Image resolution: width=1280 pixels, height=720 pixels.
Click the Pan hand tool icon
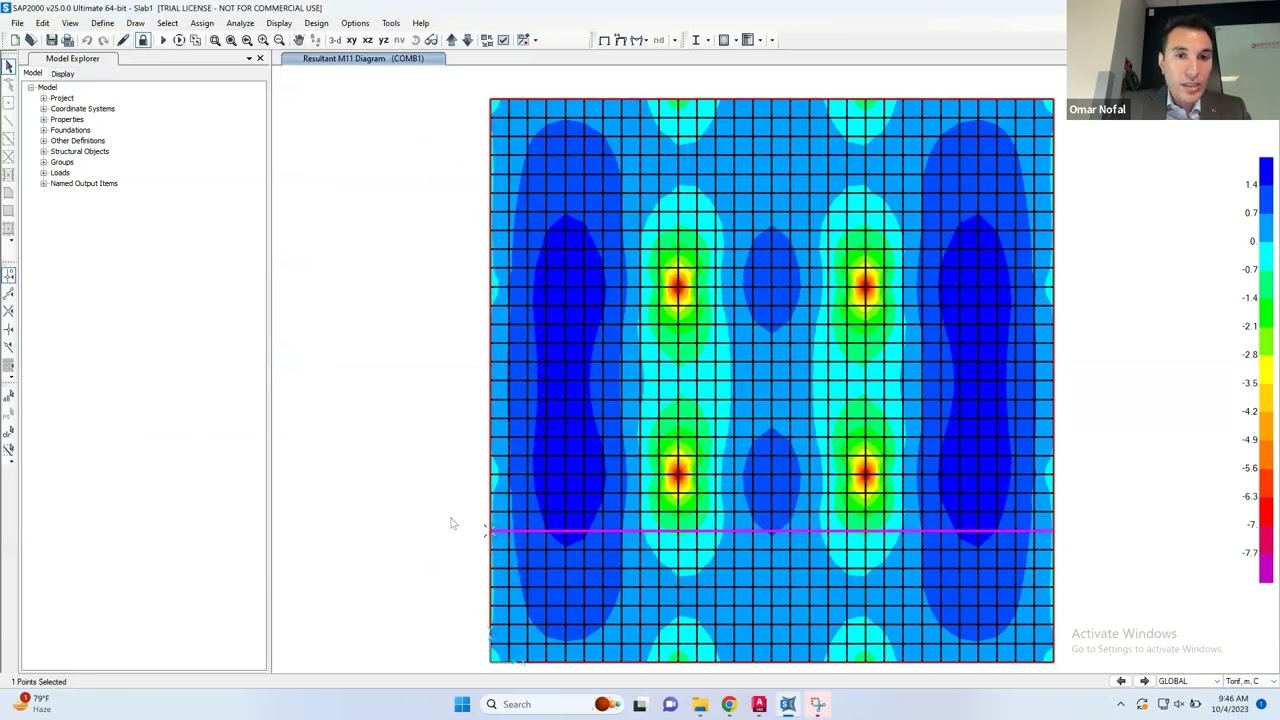coord(299,40)
